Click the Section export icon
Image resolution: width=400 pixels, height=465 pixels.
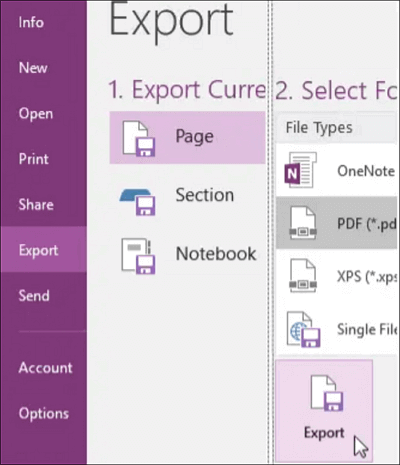point(138,202)
